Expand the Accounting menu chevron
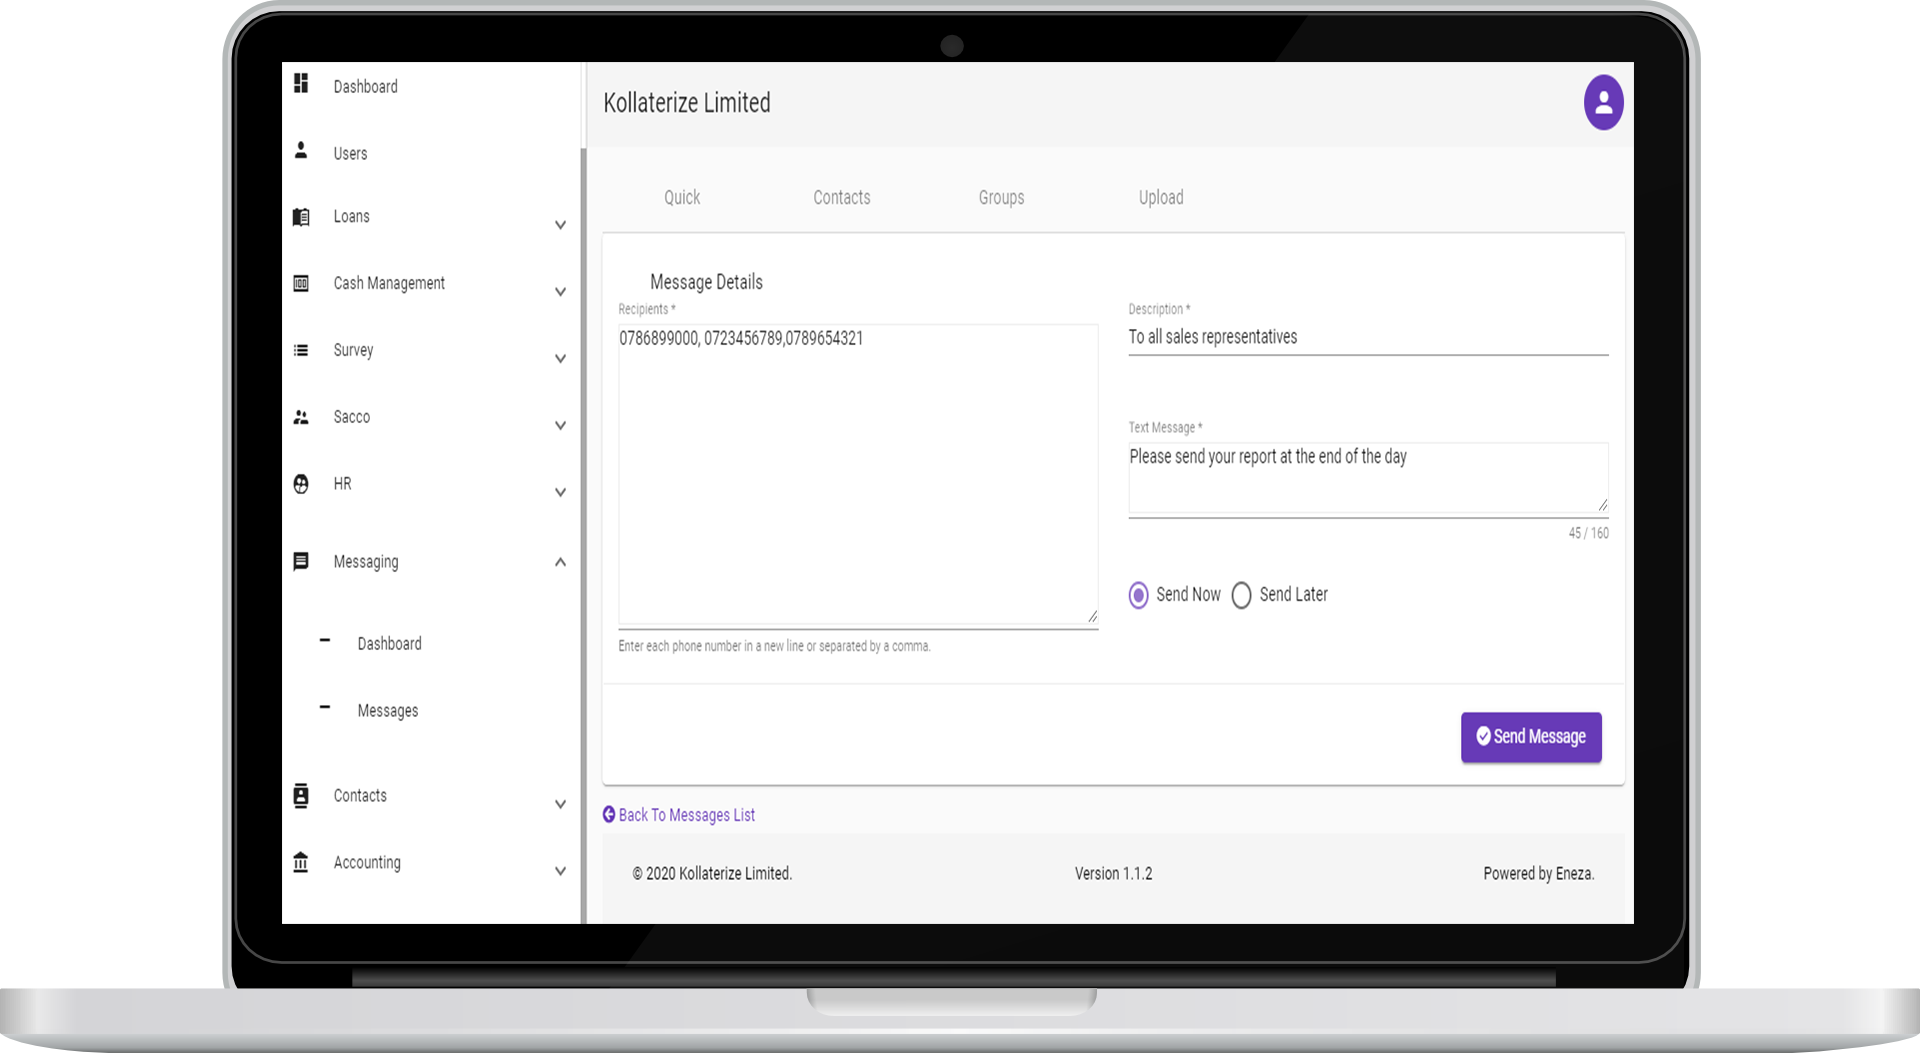This screenshot has width=1920, height=1053. (560, 871)
